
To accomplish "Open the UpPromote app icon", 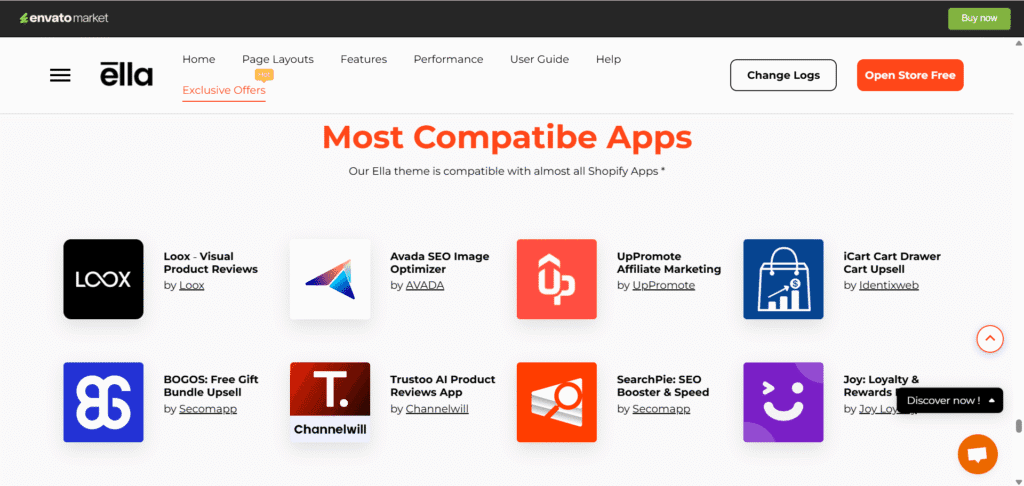I will point(556,279).
